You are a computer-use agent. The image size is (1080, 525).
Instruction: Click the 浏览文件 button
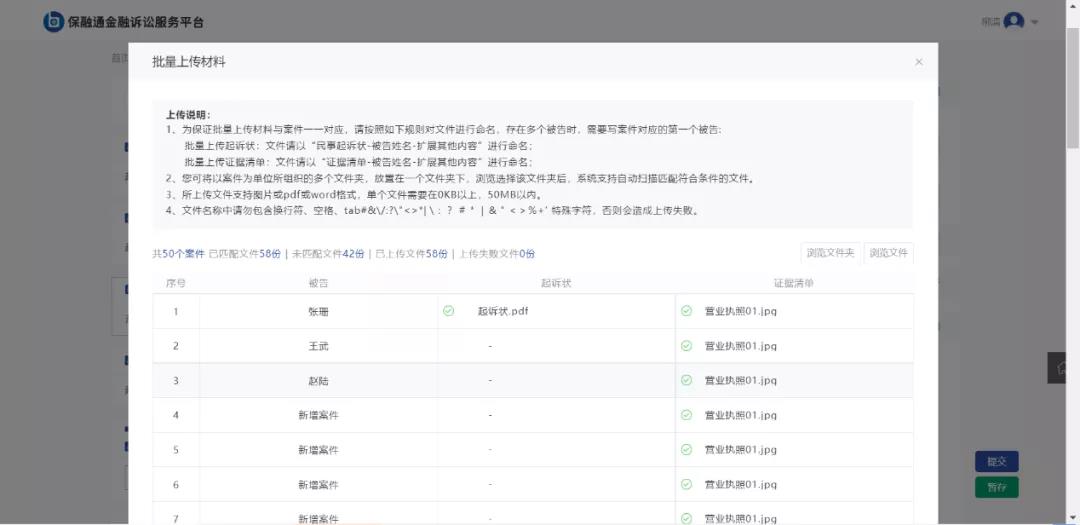coord(889,253)
